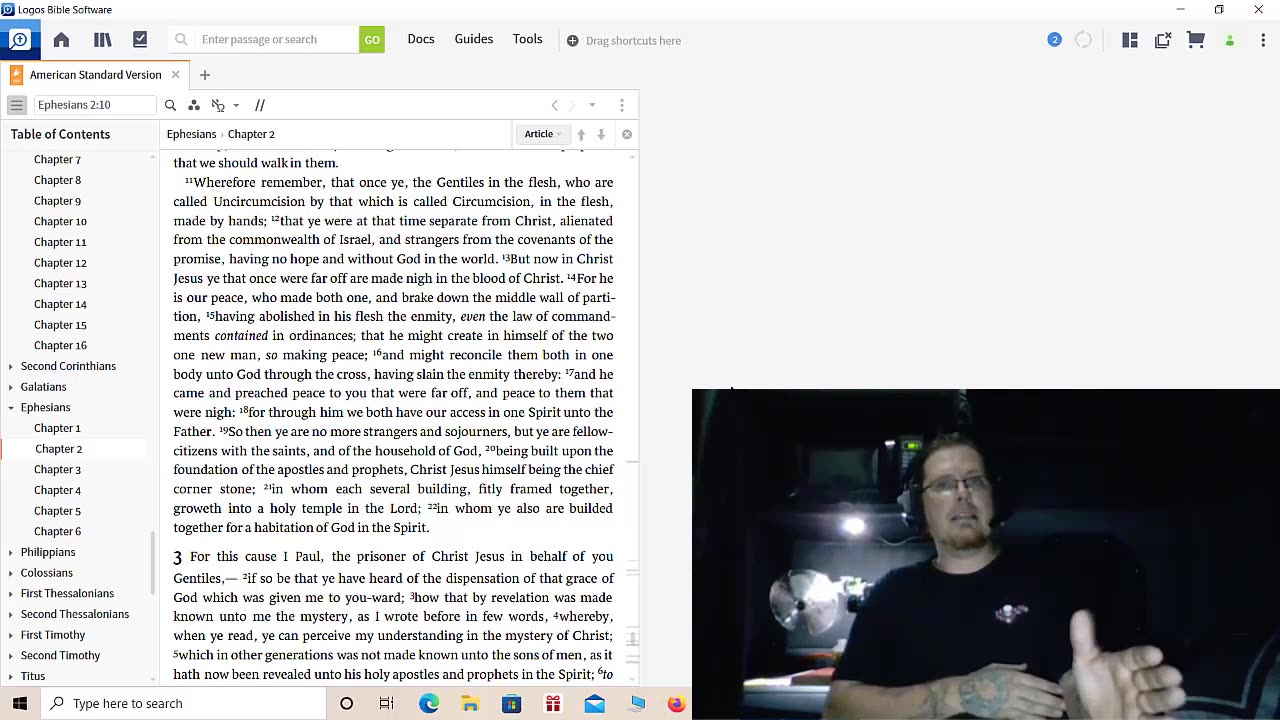The width and height of the screenshot is (1280, 720).
Task: Click the Chapter 2 breadcrumb link
Action: (x=251, y=134)
